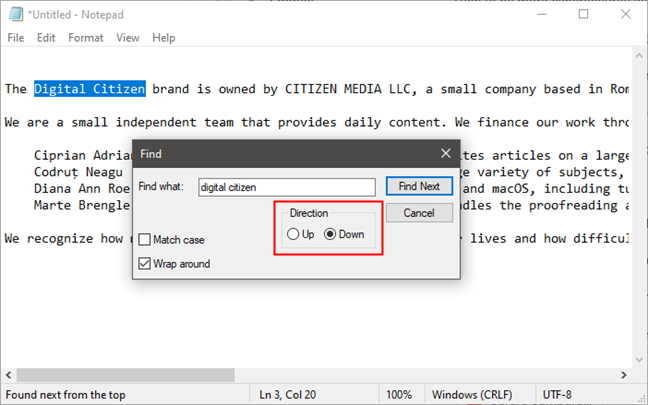Enable the Match case checkbox
648x405 pixels.
144,240
